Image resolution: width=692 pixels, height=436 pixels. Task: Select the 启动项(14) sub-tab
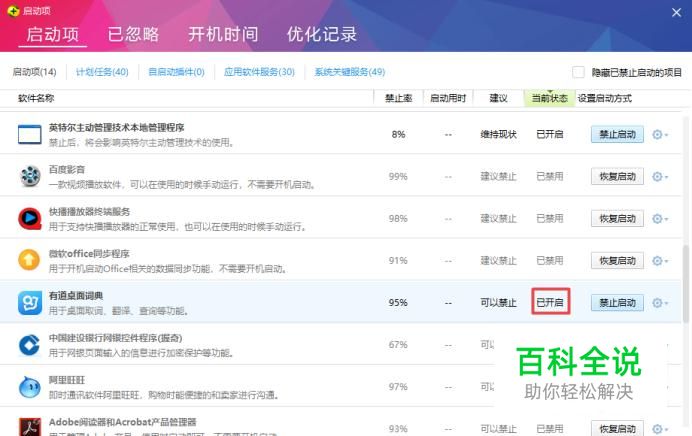[x=34, y=72]
